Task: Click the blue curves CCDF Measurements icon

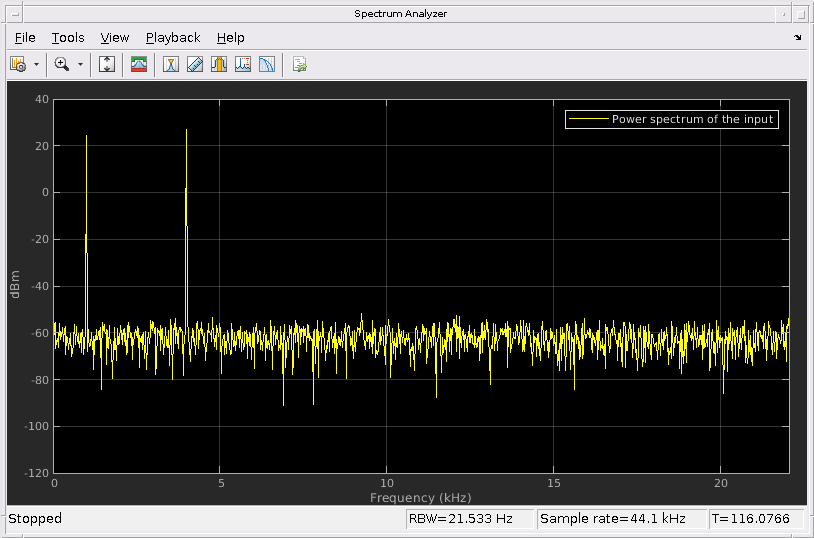Action: click(267, 64)
